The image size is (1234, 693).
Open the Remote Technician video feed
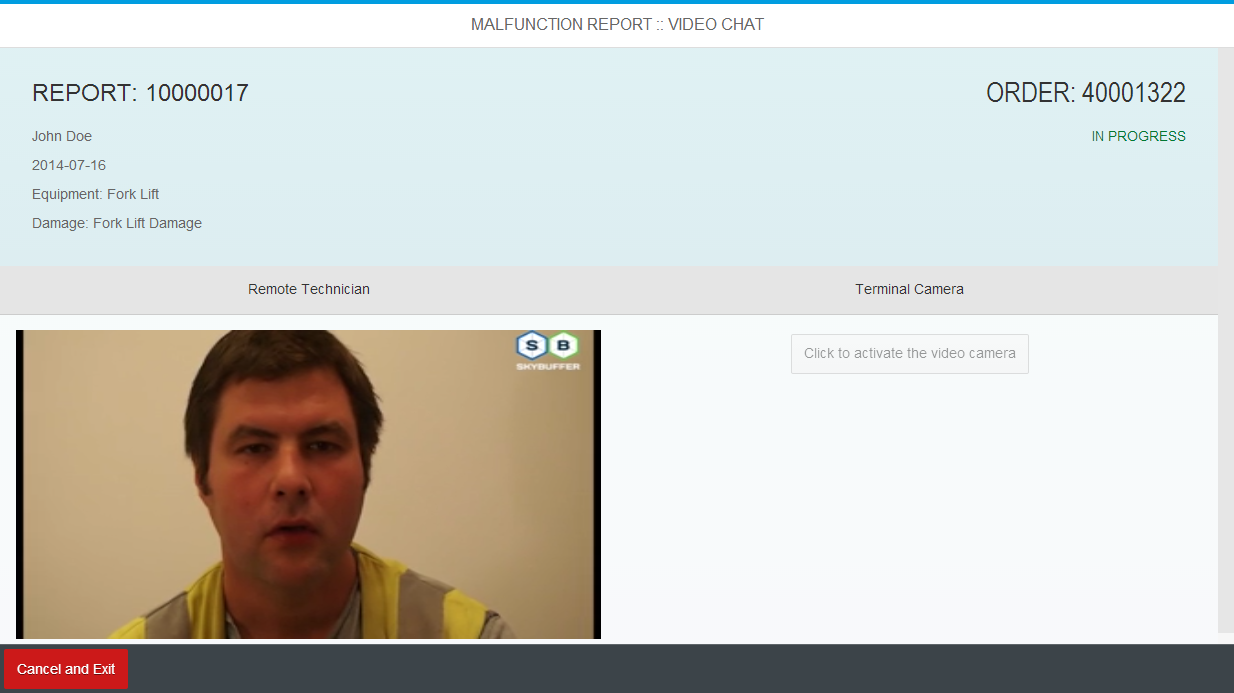click(308, 484)
